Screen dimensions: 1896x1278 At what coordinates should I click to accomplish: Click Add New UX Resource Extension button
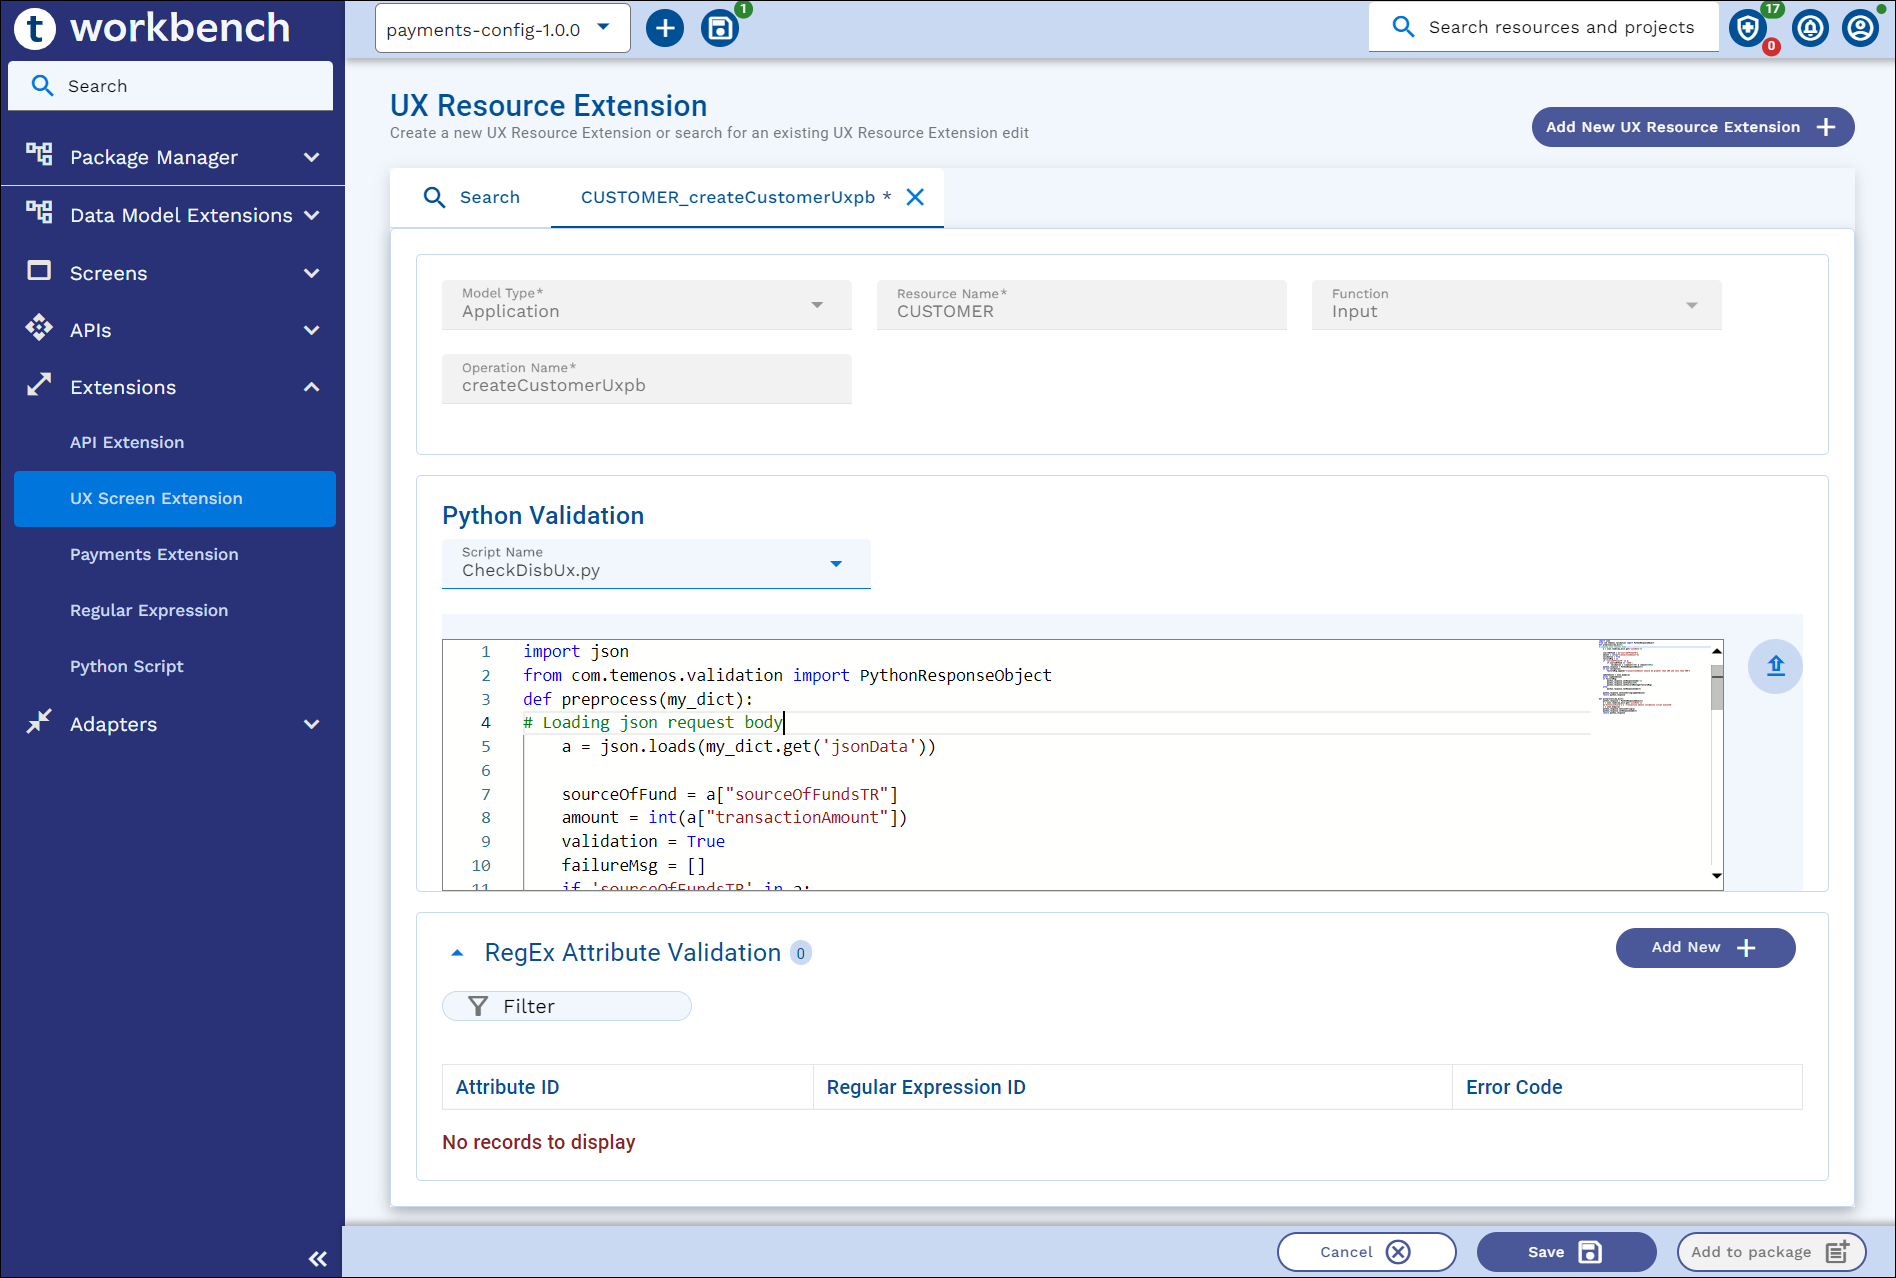point(1692,127)
